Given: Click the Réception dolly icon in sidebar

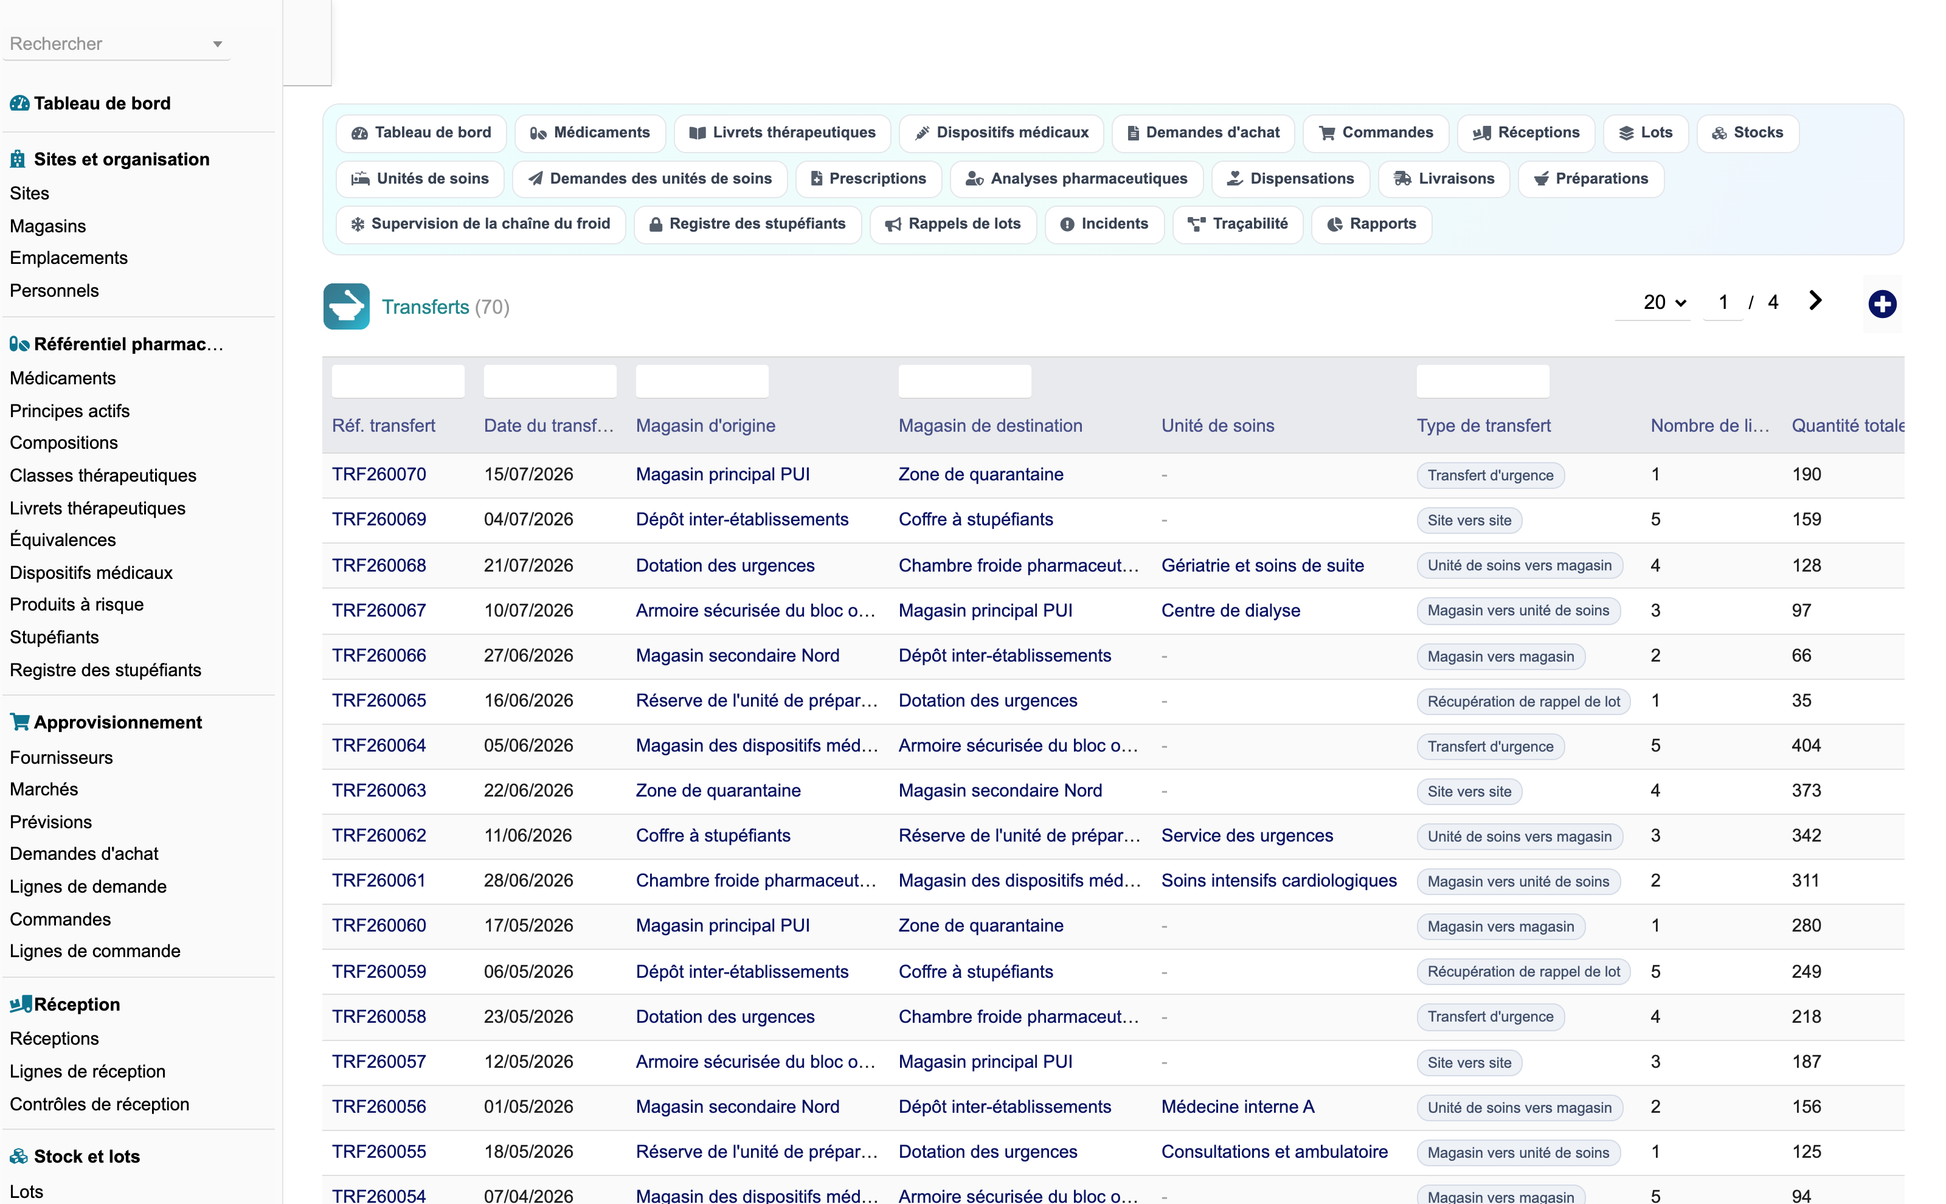Looking at the screenshot, I should point(20,1004).
